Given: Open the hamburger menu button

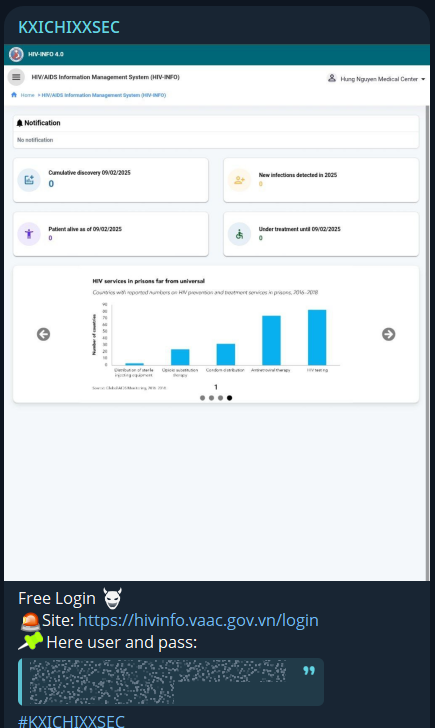Looking at the screenshot, I should [x=16, y=77].
